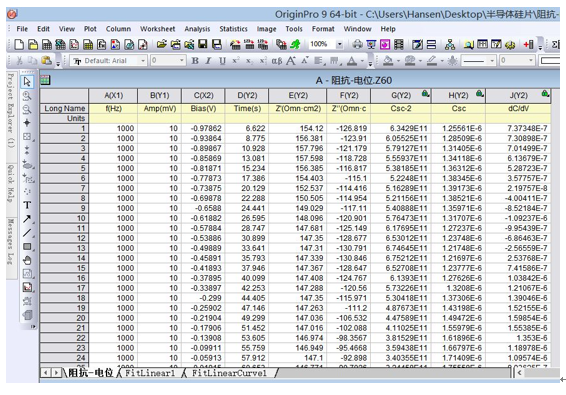The height and width of the screenshot is (395, 566).
Task: Click the lock icon on column J(Y2)
Action: (545, 94)
